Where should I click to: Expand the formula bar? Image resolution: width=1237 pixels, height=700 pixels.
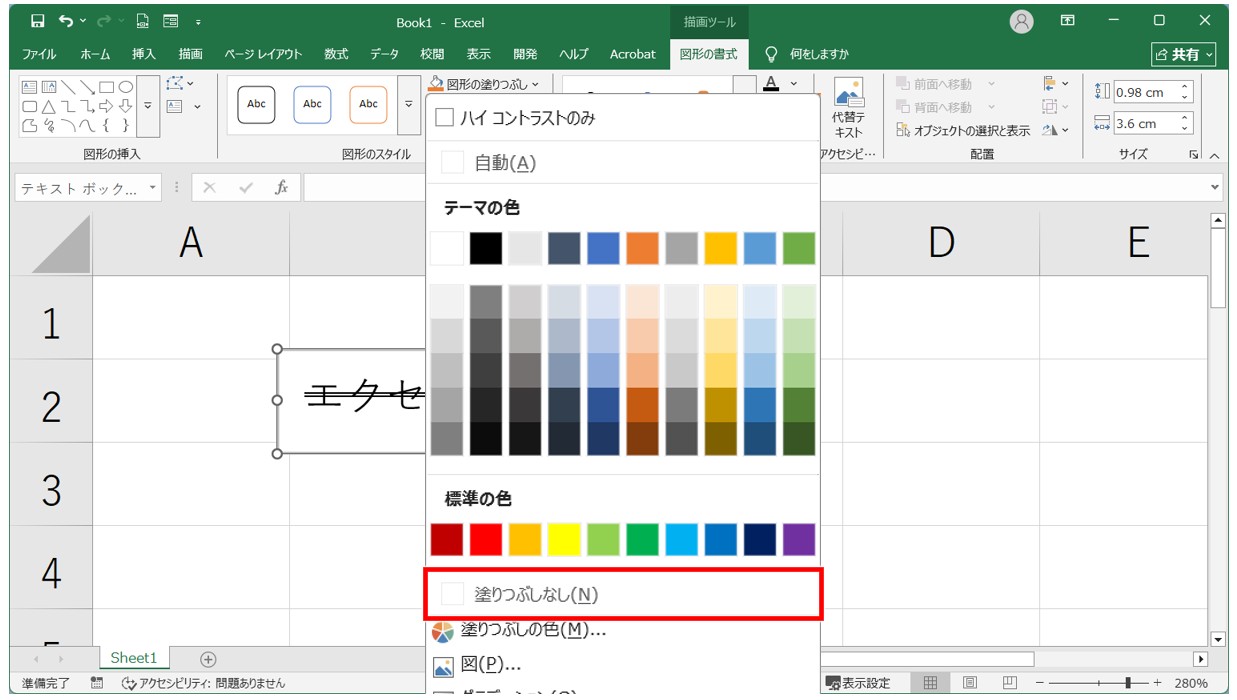[x=1215, y=187]
